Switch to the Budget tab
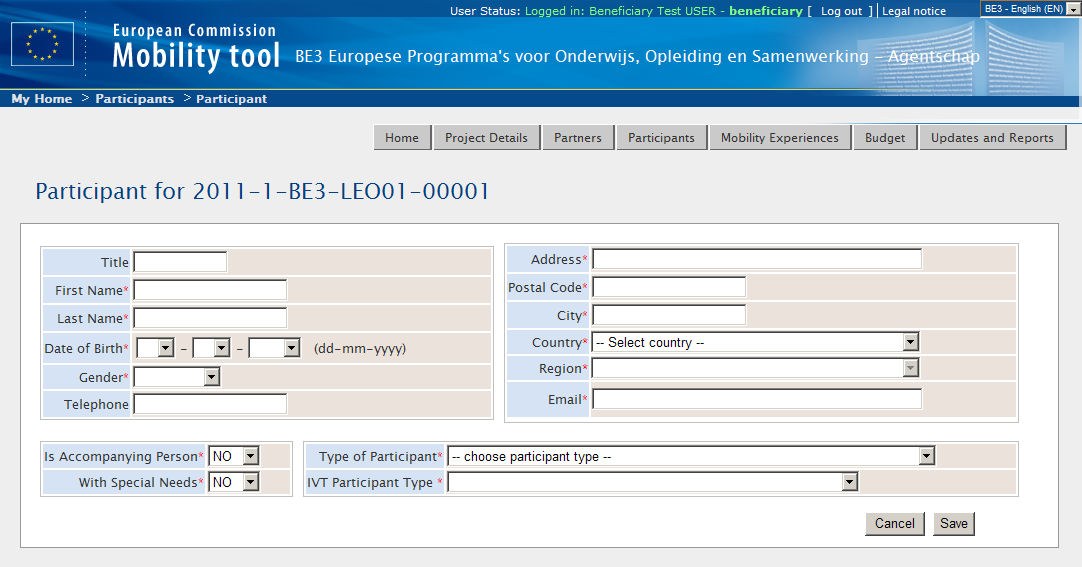The image size is (1082, 567). pos(885,137)
